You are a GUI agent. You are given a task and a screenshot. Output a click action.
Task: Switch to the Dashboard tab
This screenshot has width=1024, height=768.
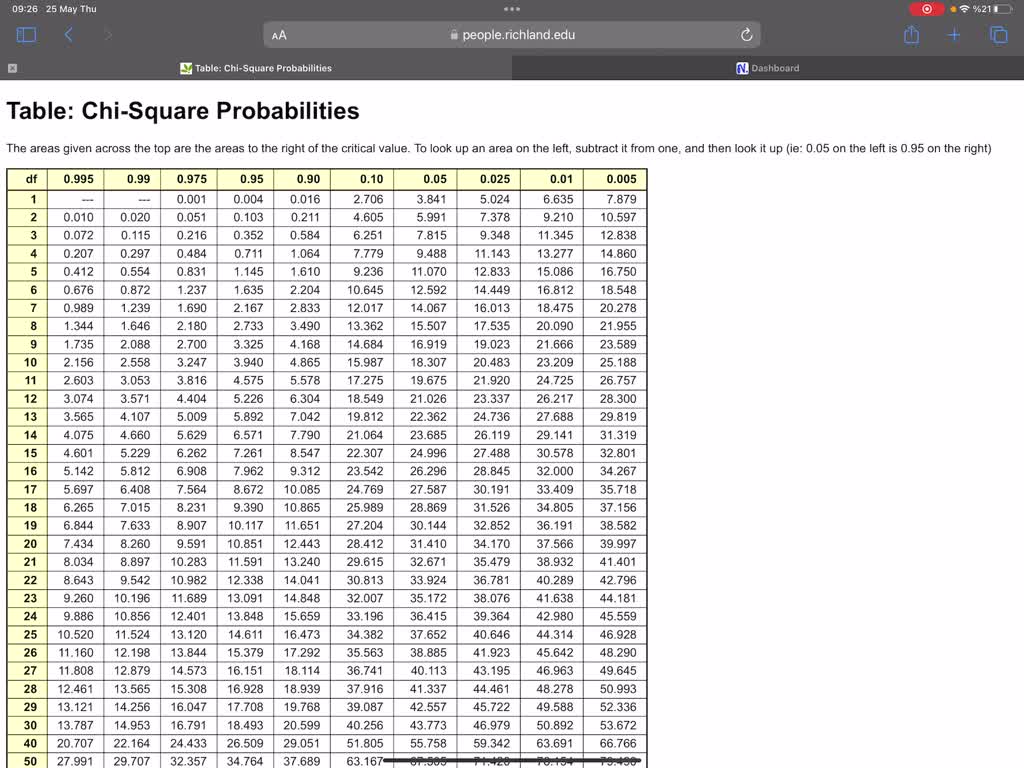pos(768,68)
